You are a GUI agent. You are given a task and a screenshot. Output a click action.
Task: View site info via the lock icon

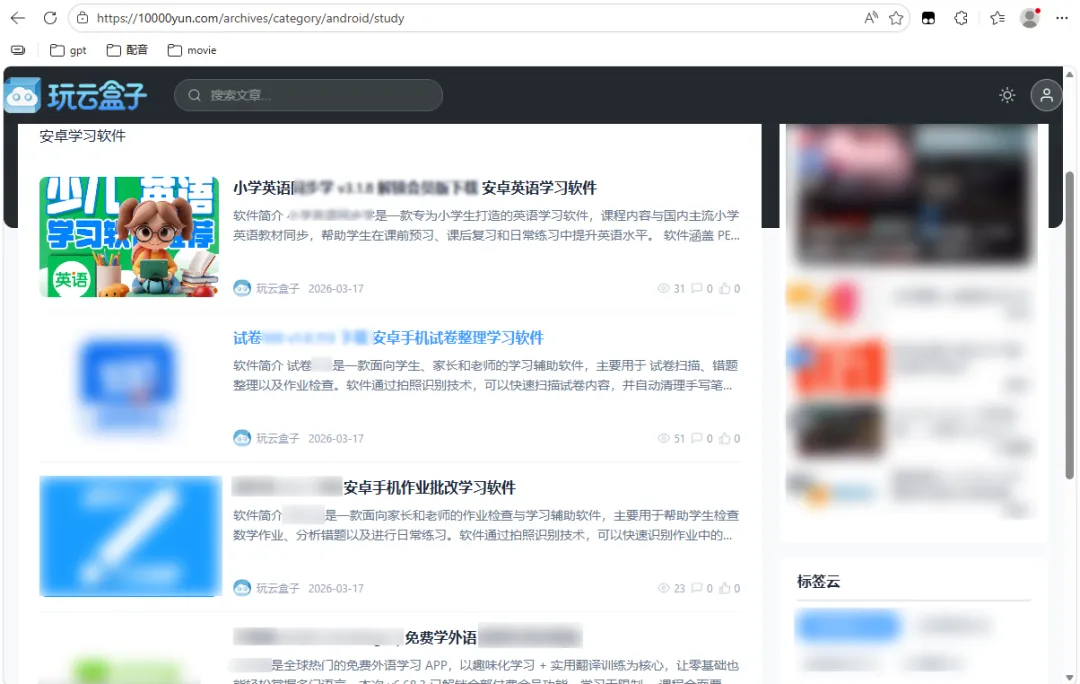(83, 19)
